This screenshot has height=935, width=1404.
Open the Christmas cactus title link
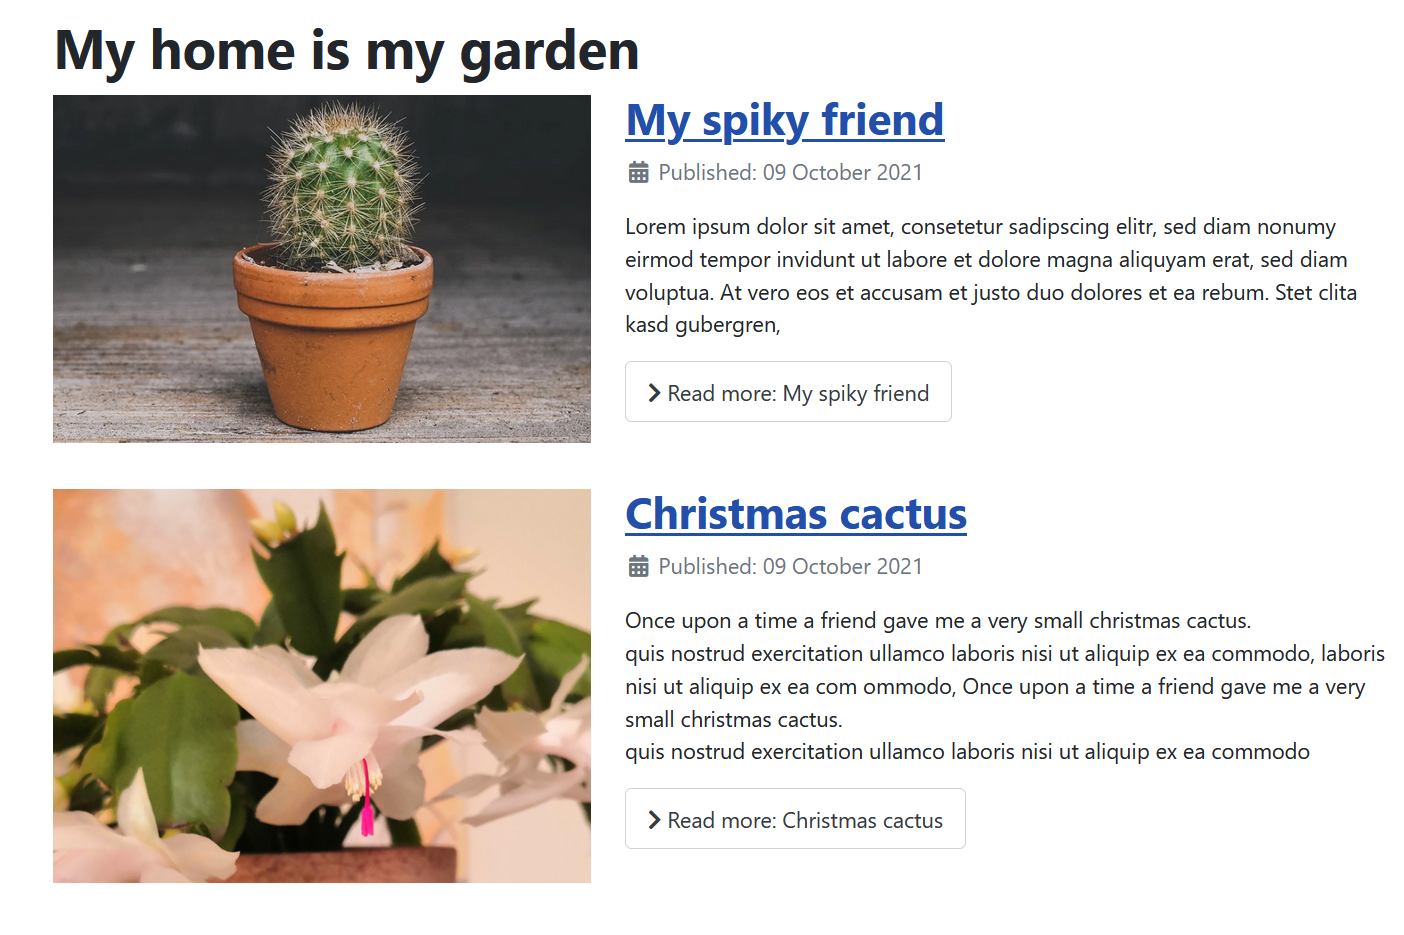click(795, 514)
